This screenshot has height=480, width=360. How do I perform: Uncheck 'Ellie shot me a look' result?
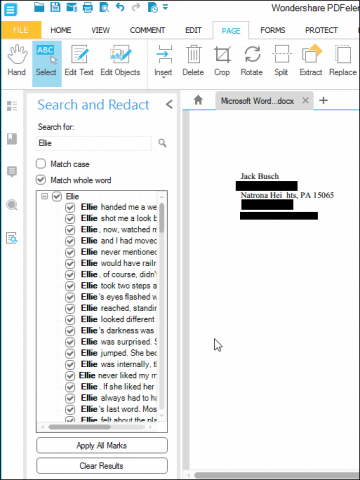pyautogui.click(x=70, y=219)
